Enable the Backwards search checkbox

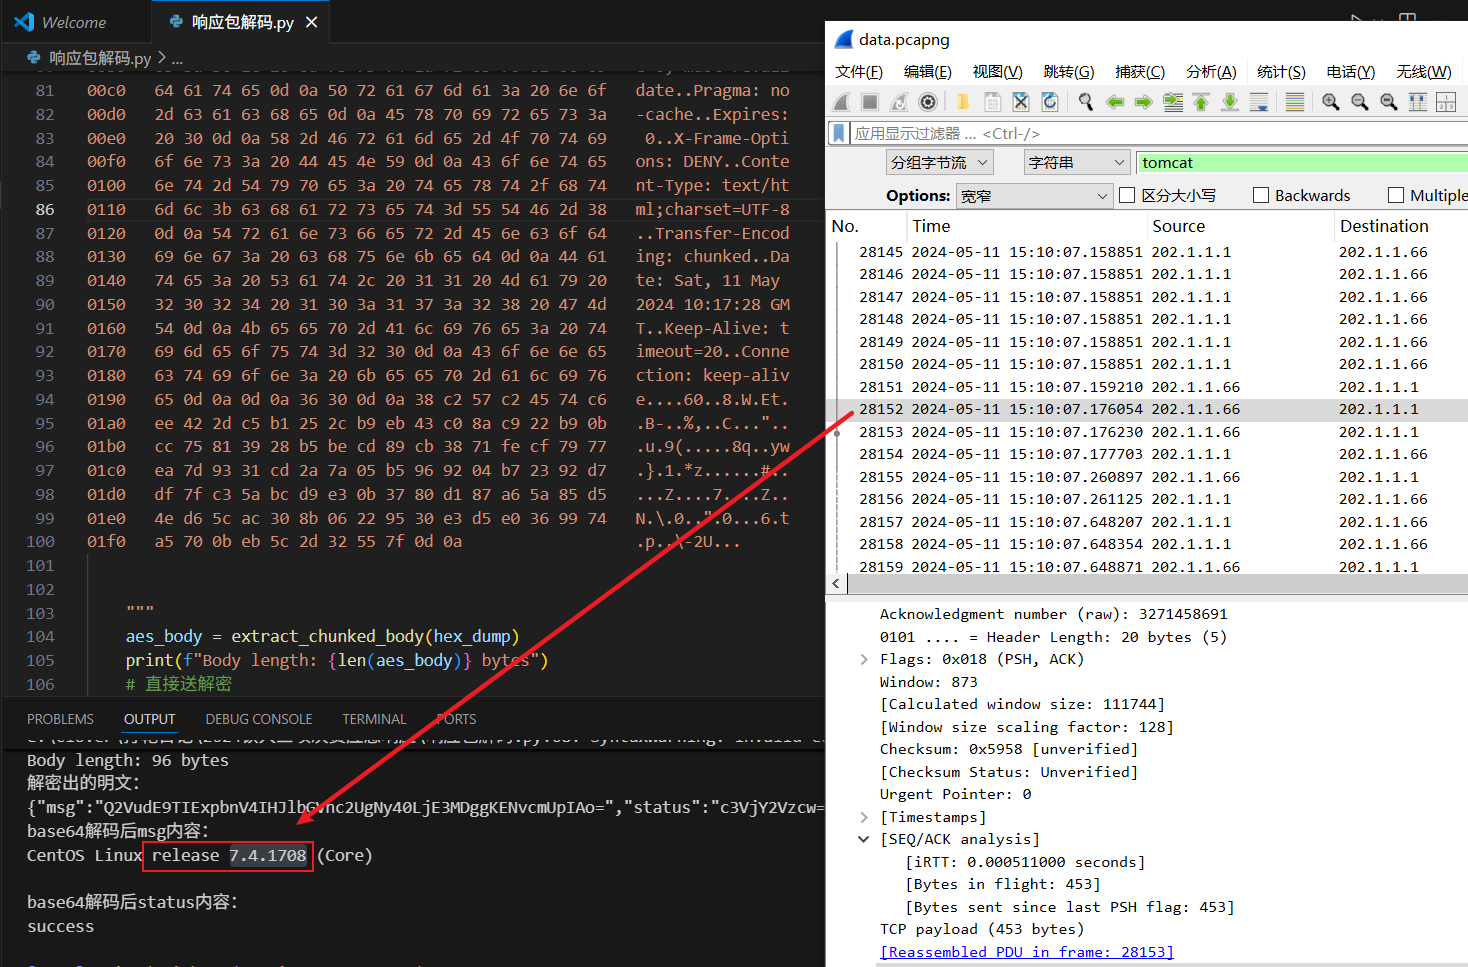[1261, 195]
